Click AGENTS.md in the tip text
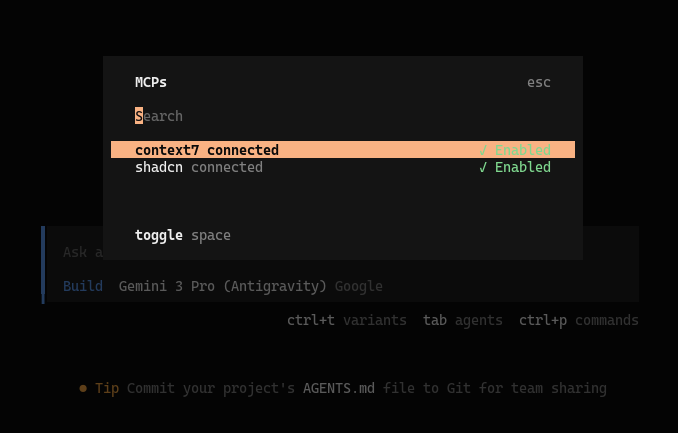 click(x=338, y=388)
